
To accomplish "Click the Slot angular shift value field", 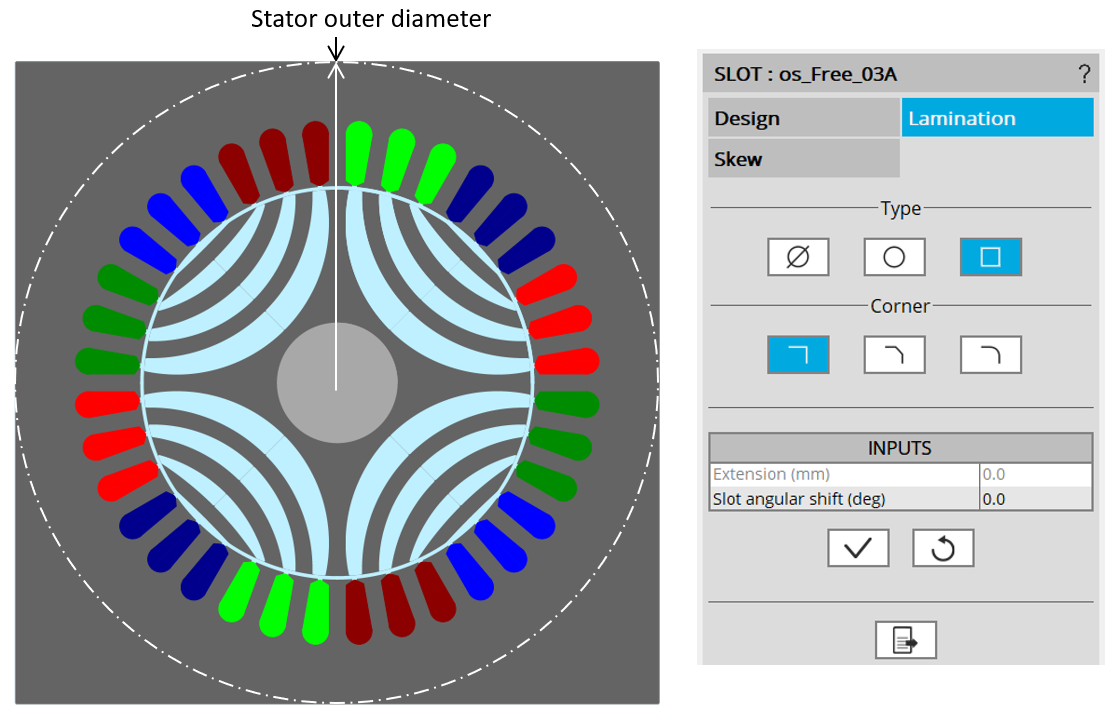I will (x=1034, y=498).
